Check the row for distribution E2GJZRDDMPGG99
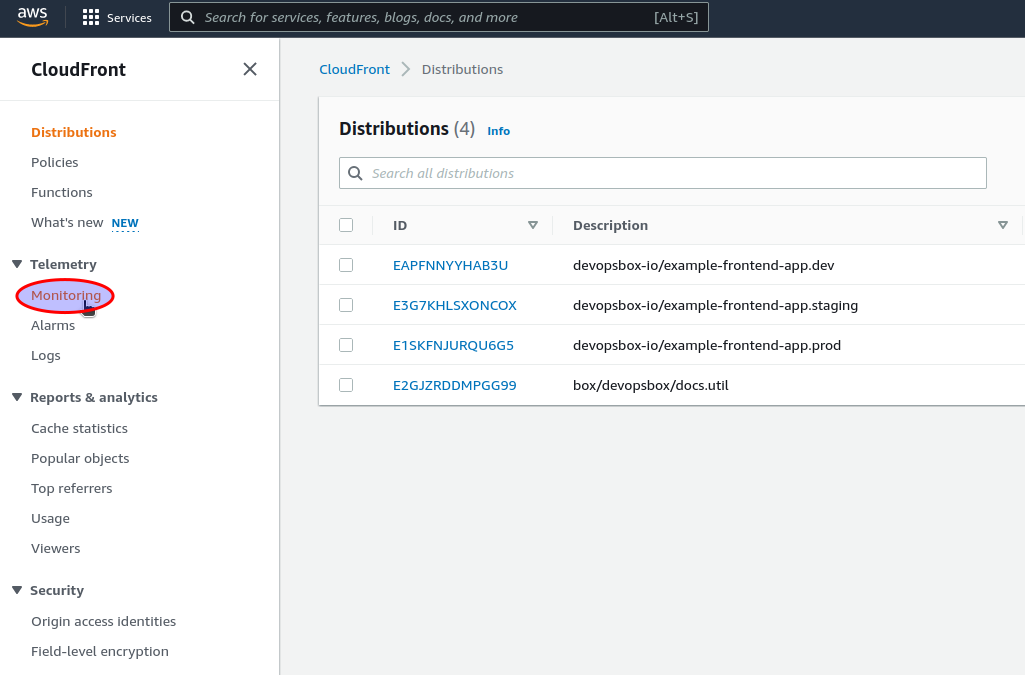The width and height of the screenshot is (1025, 675). 345,384
